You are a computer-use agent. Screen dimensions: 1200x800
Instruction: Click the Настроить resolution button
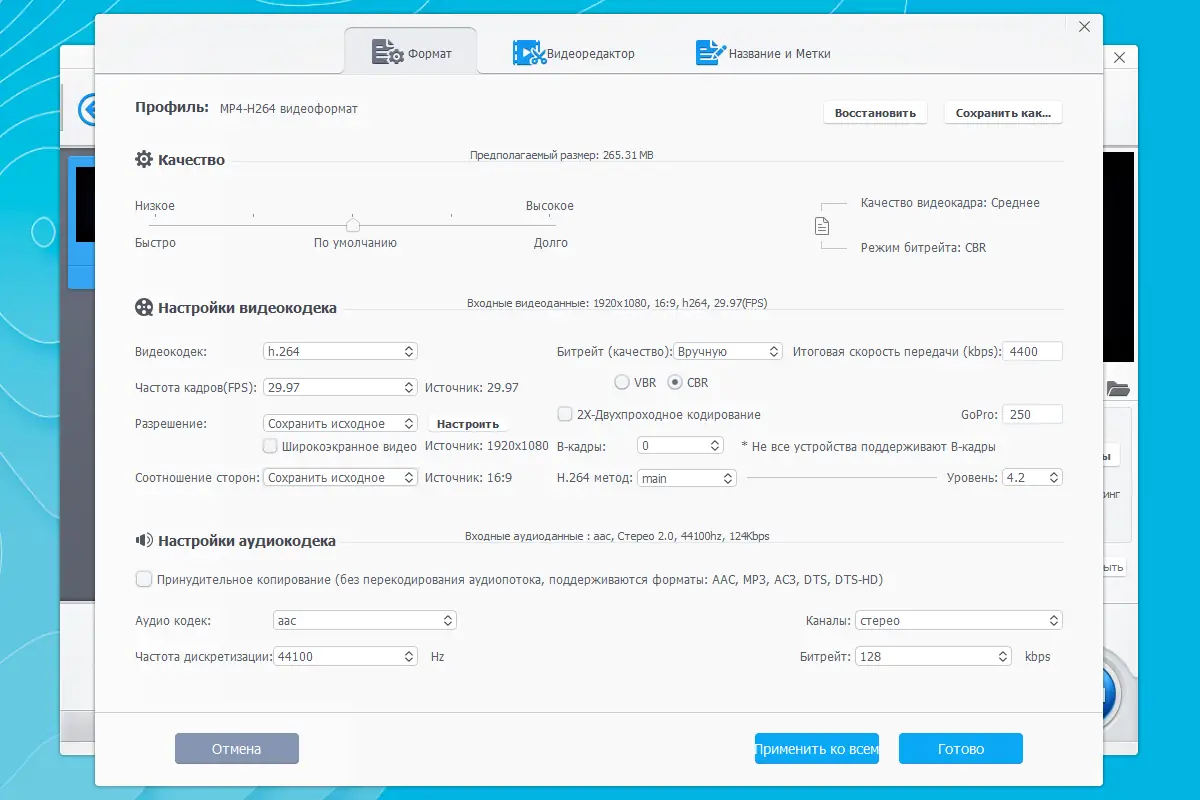(x=468, y=424)
